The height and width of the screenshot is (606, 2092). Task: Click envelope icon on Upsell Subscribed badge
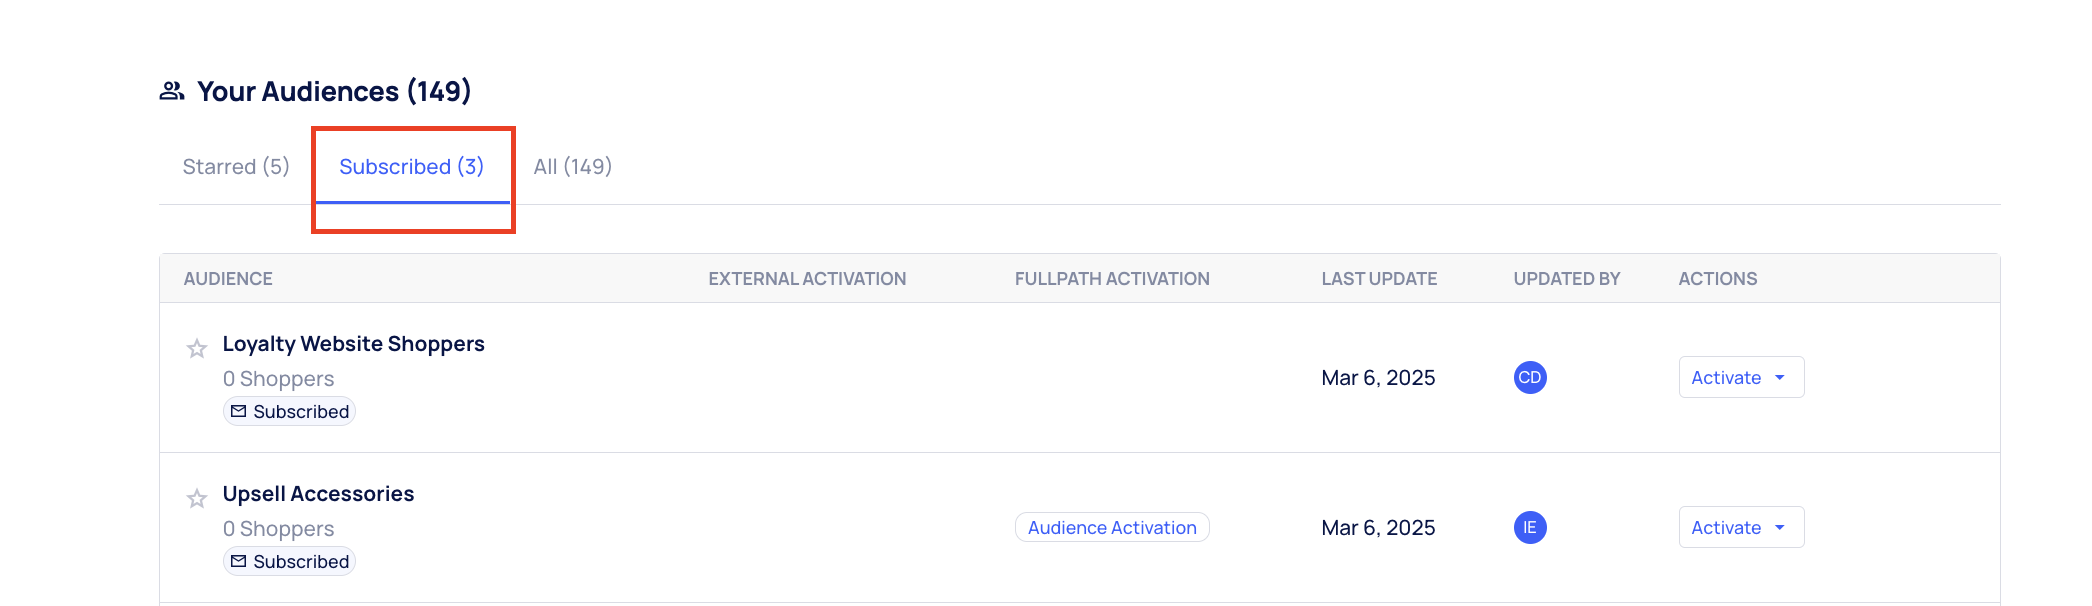pos(239,561)
